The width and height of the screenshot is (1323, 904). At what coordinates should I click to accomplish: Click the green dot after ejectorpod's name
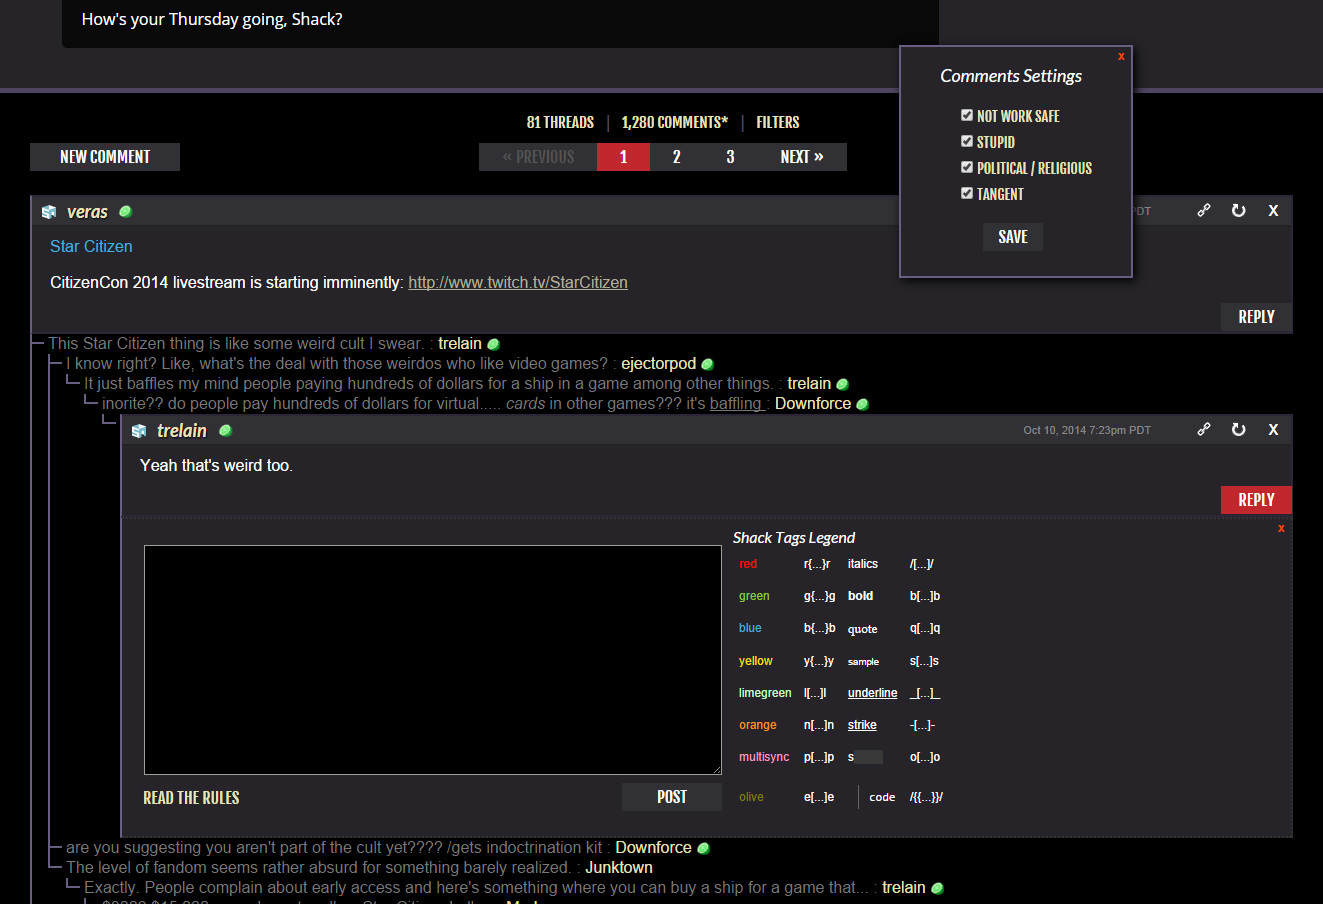(707, 364)
